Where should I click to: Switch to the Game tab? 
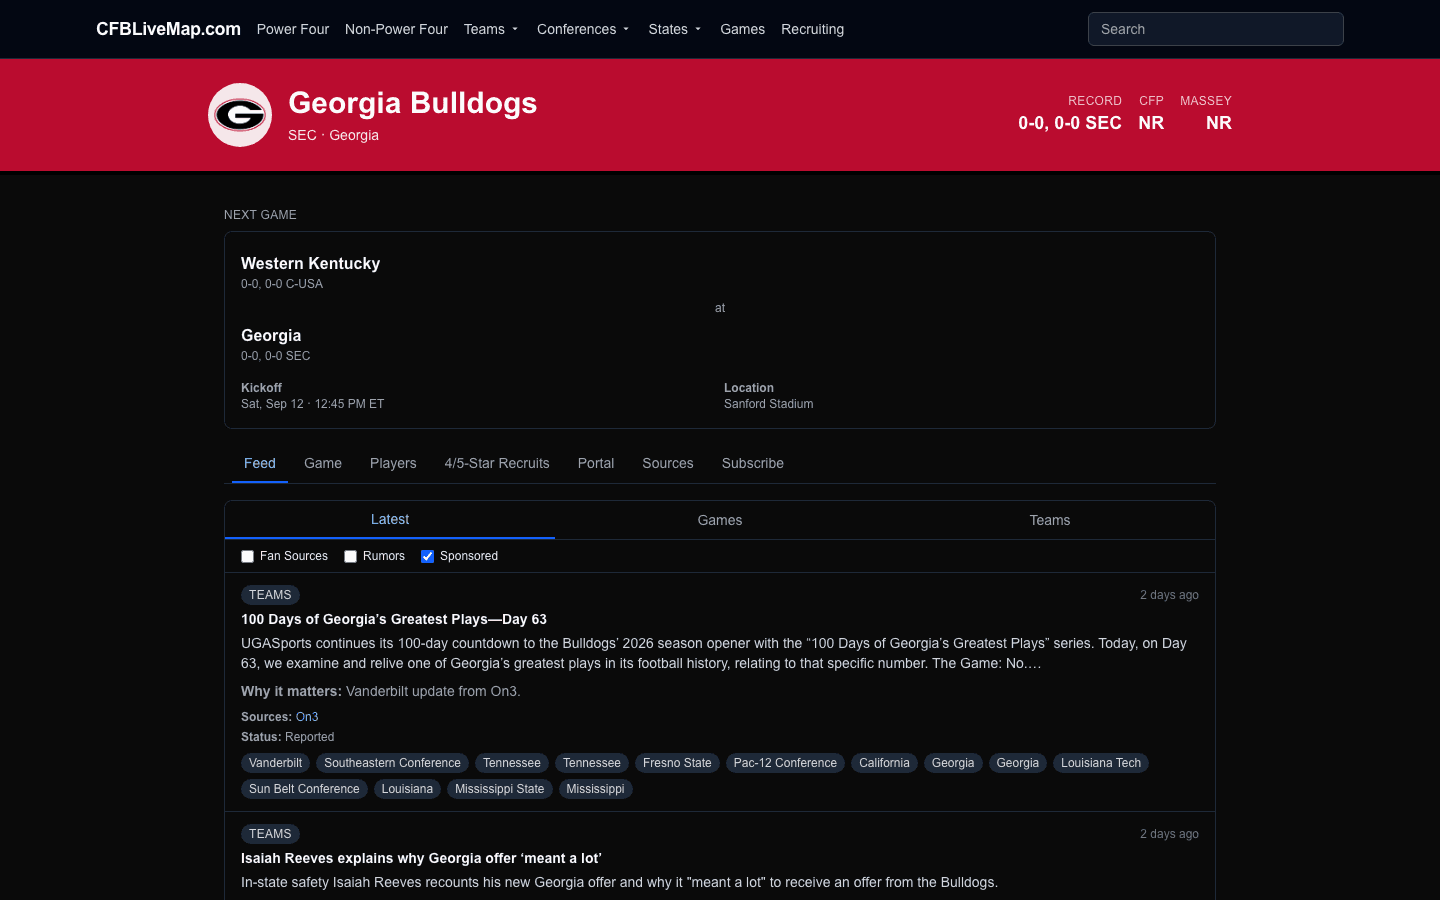pos(323,463)
